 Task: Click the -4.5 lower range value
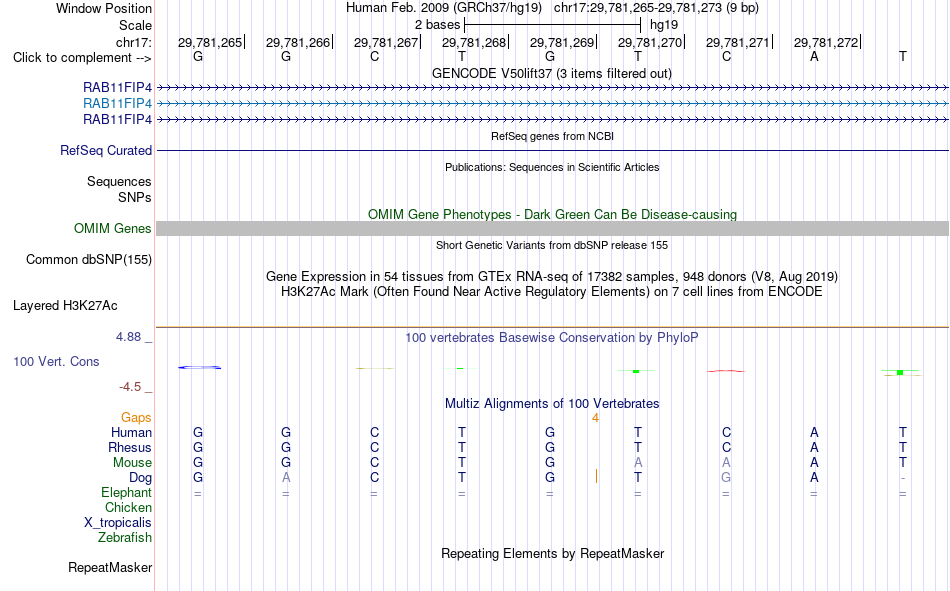[x=130, y=387]
